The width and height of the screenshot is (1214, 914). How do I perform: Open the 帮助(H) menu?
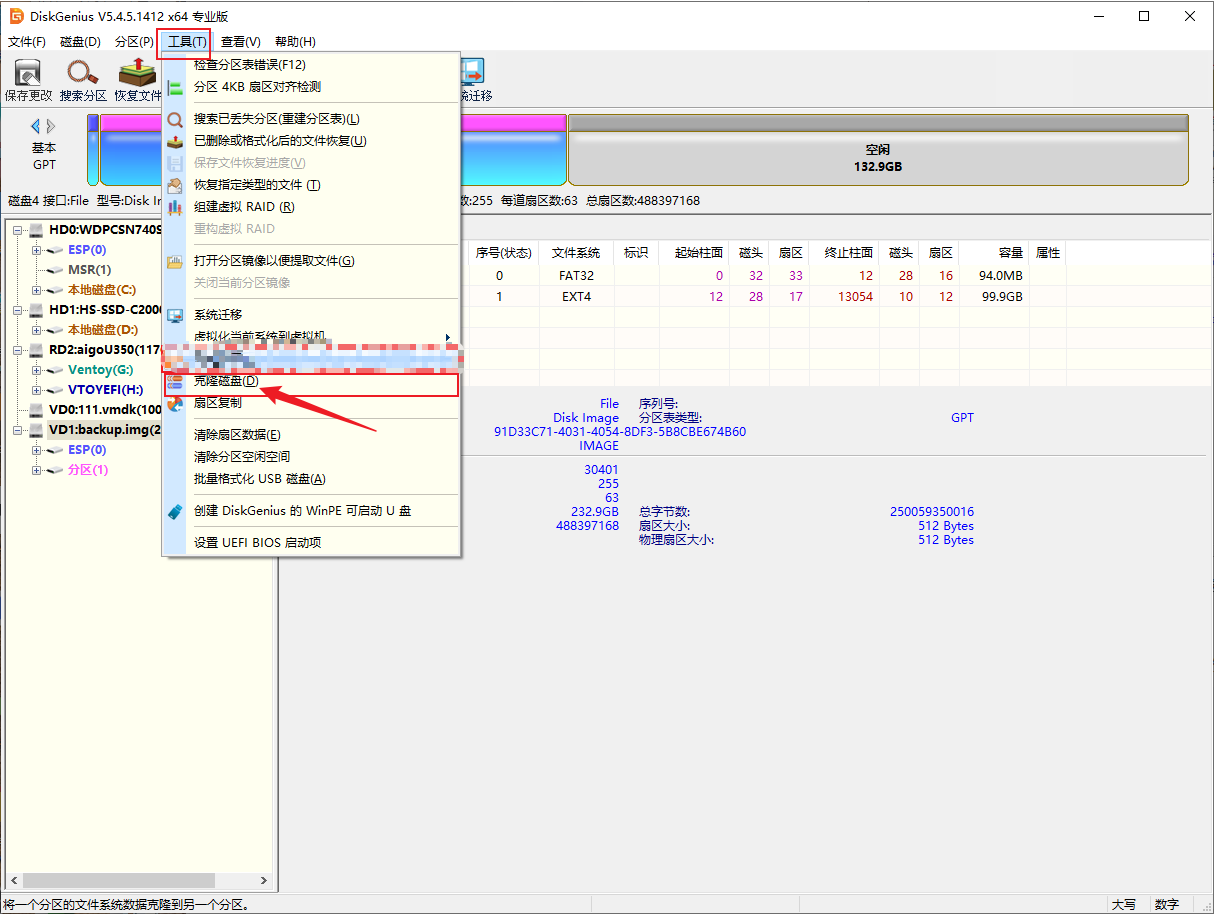coord(295,42)
